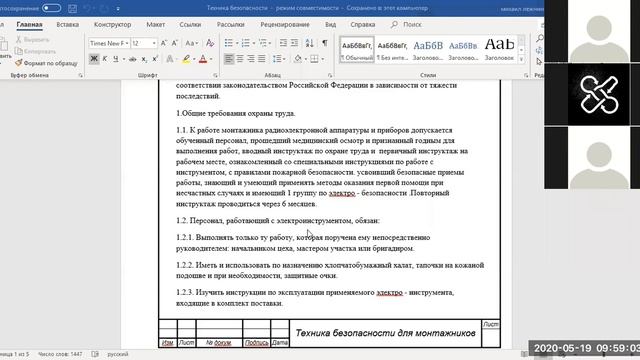Screen dimensions: 640x360
Task: Apply yellow text highlight color
Action: [x=186, y=59]
